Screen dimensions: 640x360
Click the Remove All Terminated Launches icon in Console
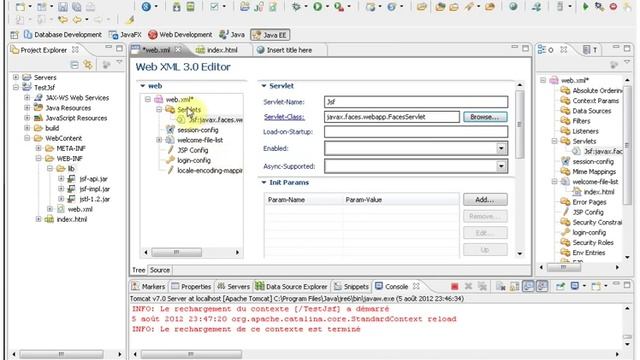pyautogui.click(x=482, y=287)
